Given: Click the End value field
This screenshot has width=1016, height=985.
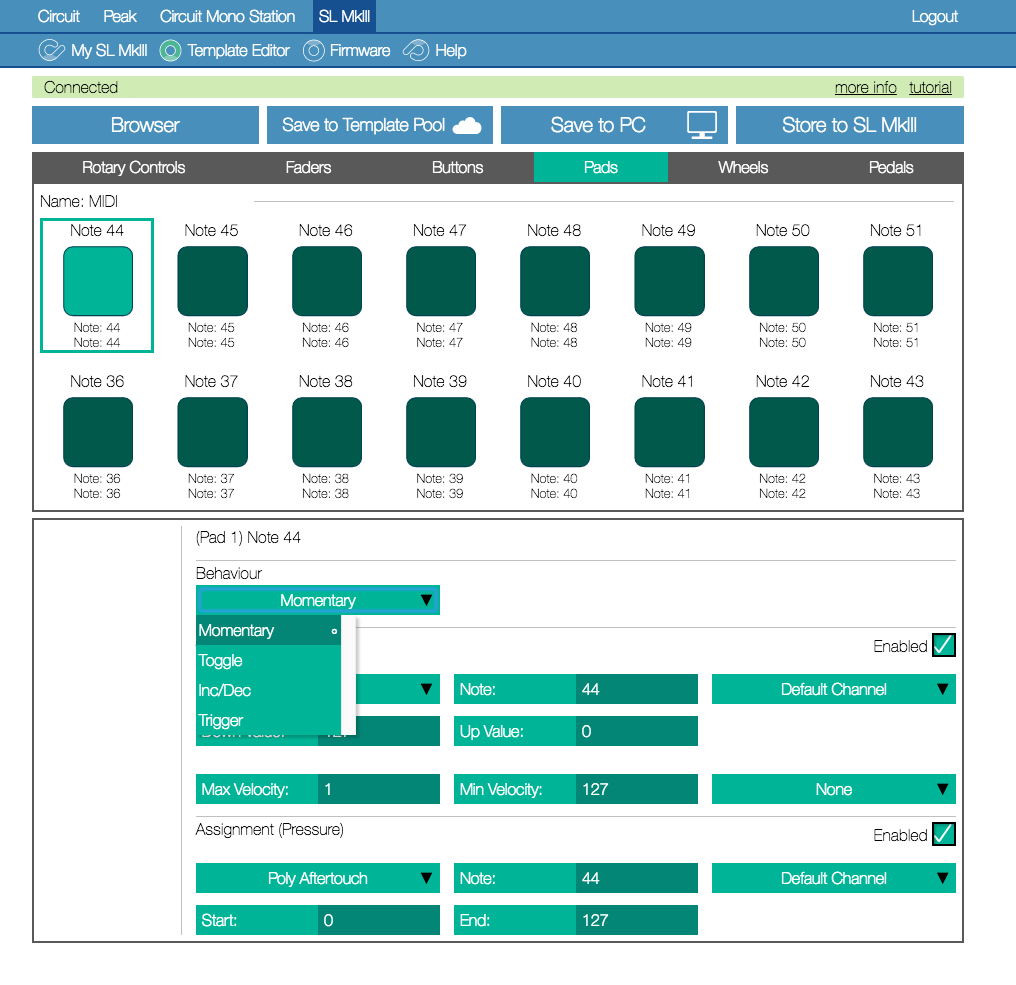Looking at the screenshot, I should point(636,920).
